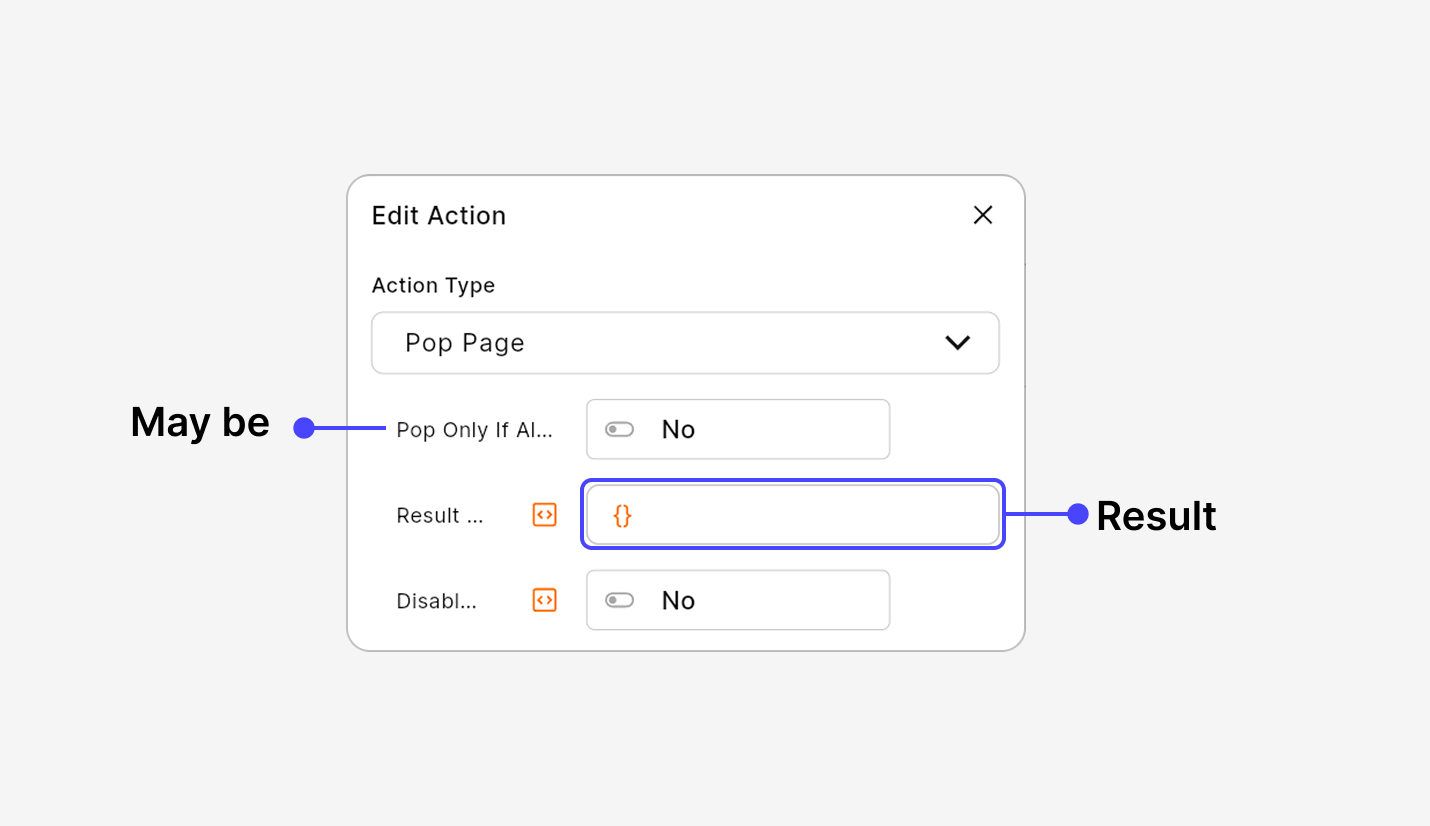
Task: Click expression icon beside the Disabl... label
Action: pos(544,600)
